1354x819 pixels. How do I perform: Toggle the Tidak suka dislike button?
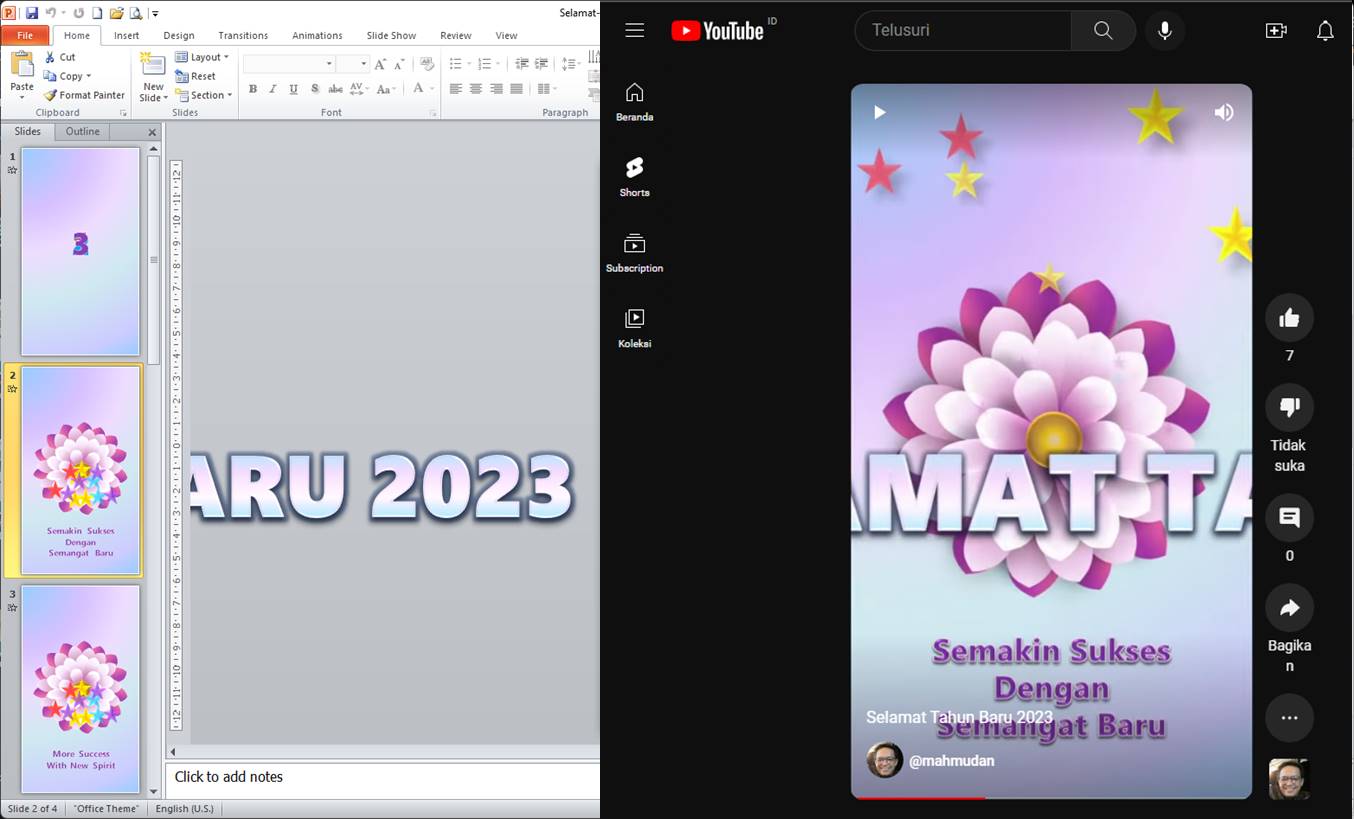1289,407
